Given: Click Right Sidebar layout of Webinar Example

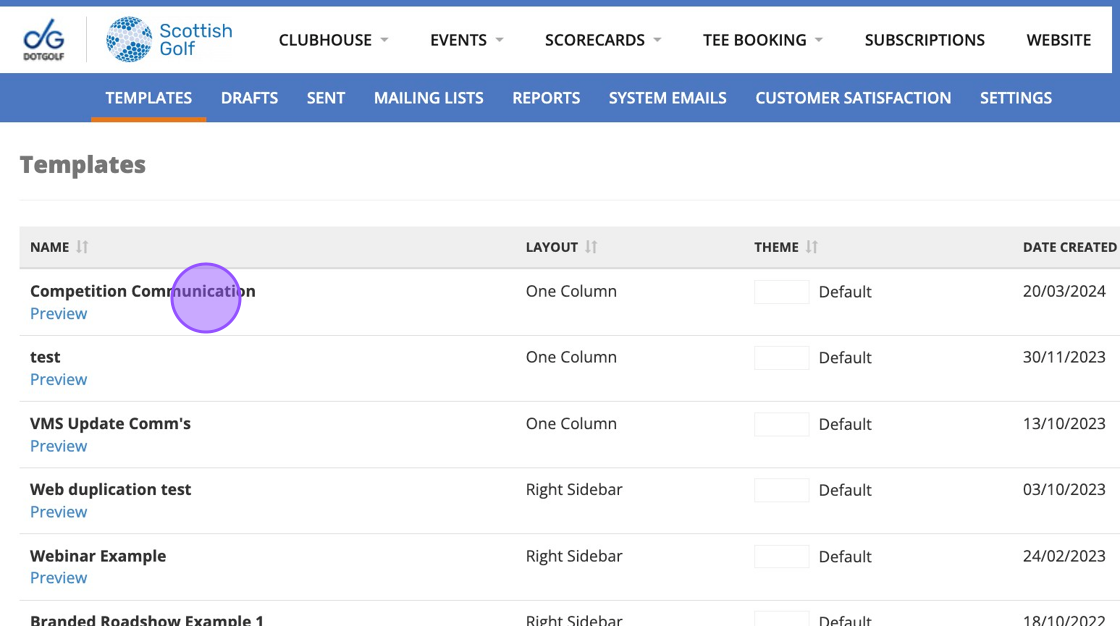Looking at the screenshot, I should [574, 556].
